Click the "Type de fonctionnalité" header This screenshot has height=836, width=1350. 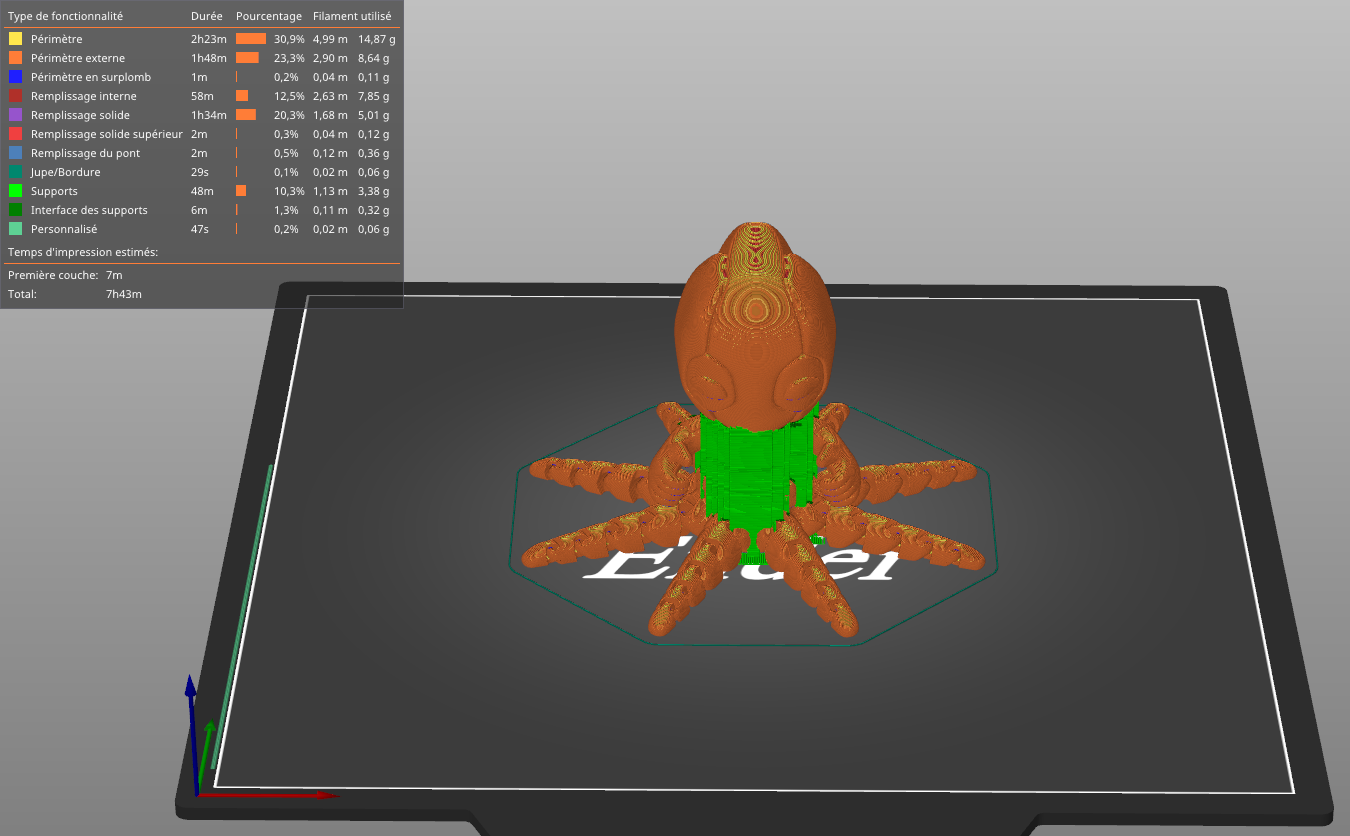click(65, 16)
